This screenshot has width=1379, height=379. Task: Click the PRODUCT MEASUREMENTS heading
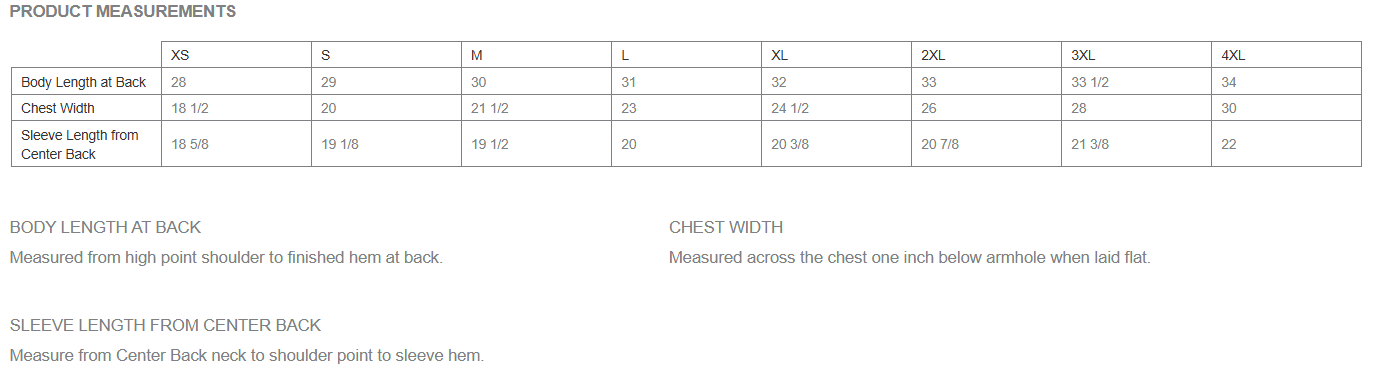123,12
